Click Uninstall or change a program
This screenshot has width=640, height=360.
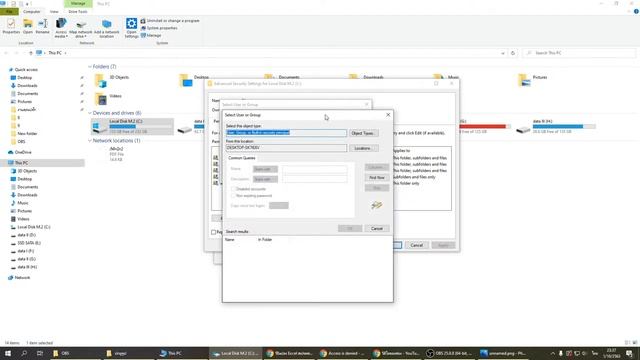click(x=170, y=20)
